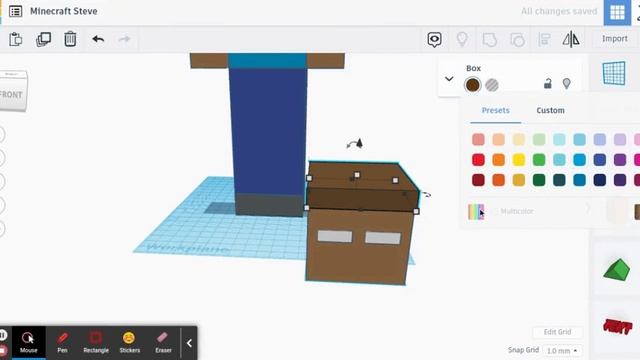Screen dimensions: 640x360
Task: Click the Paste clipboard icon
Action: click(16, 39)
